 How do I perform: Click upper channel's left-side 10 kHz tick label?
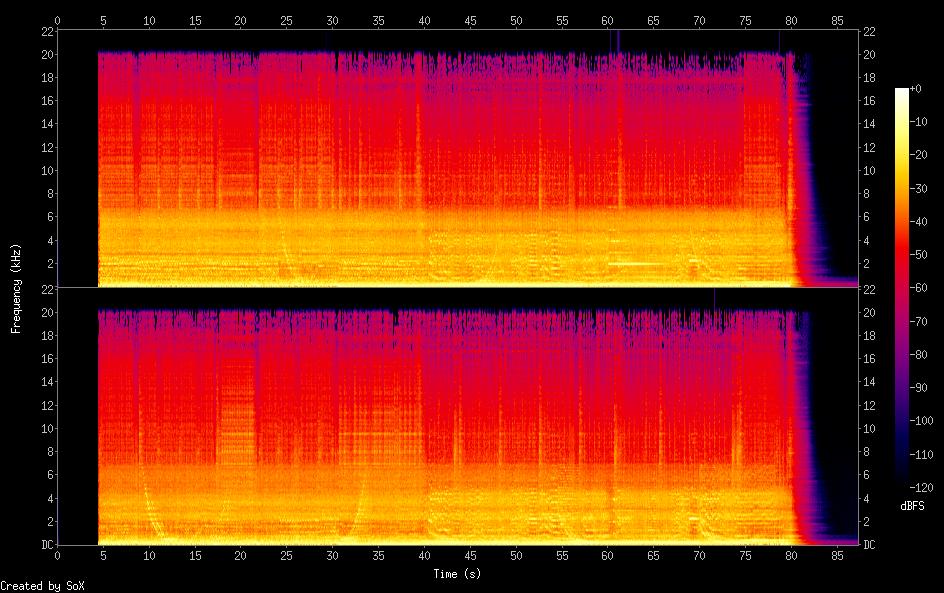point(46,171)
